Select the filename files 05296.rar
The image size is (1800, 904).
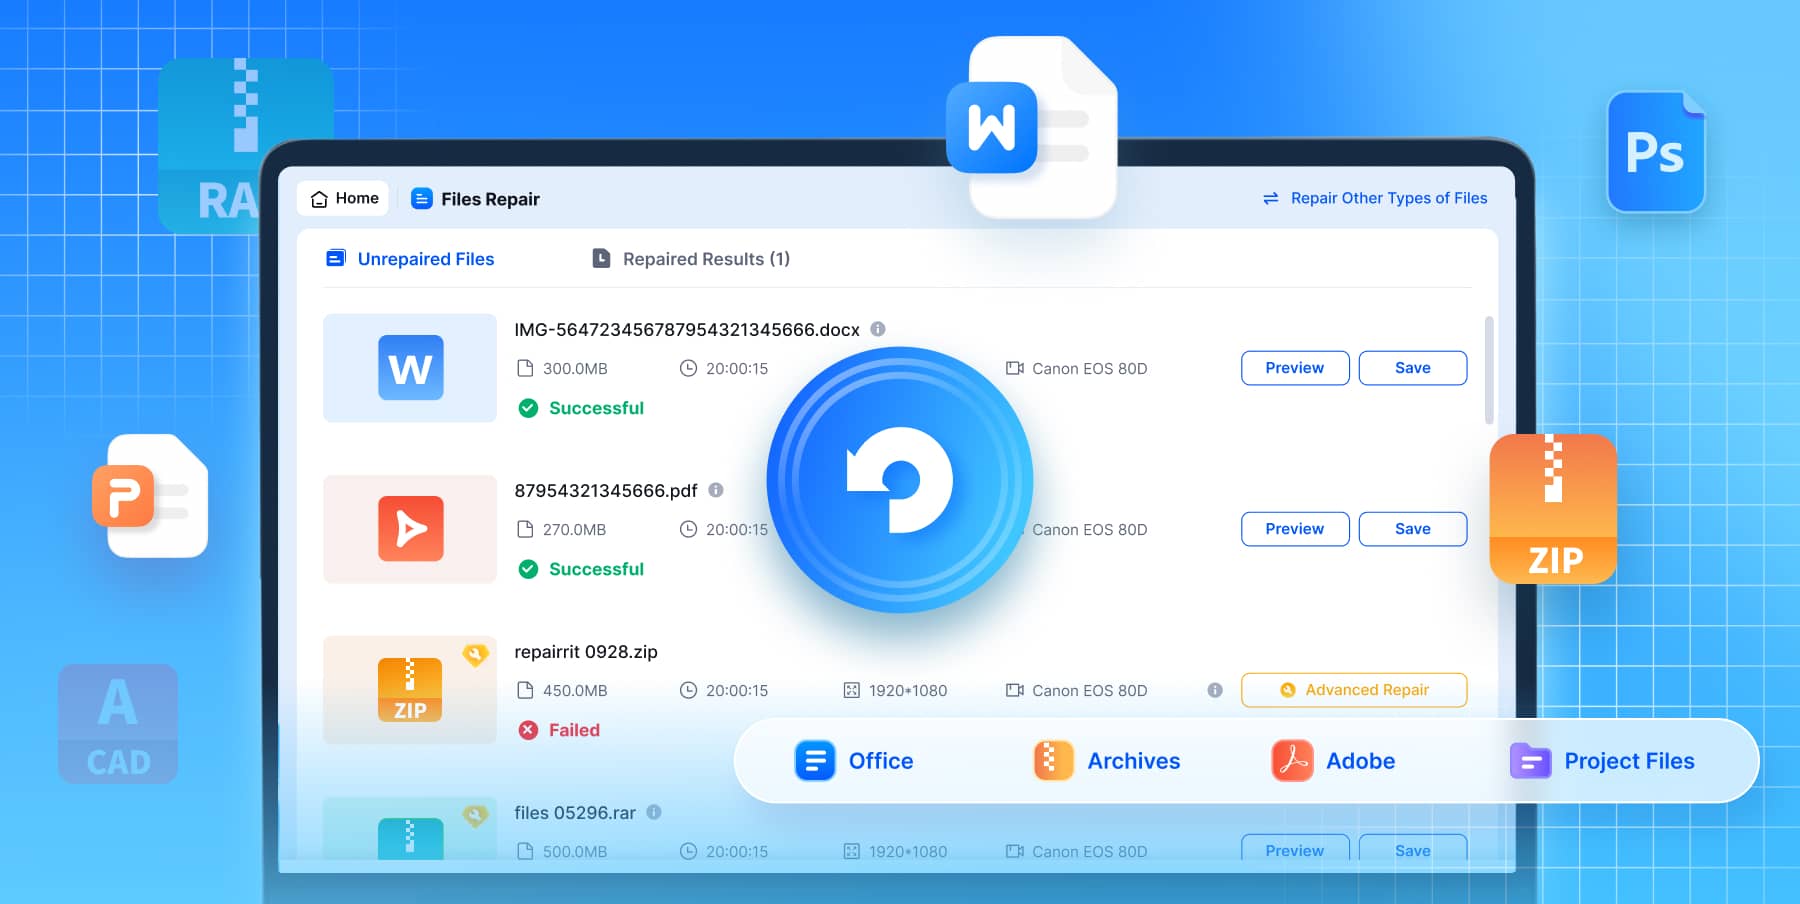(x=575, y=813)
